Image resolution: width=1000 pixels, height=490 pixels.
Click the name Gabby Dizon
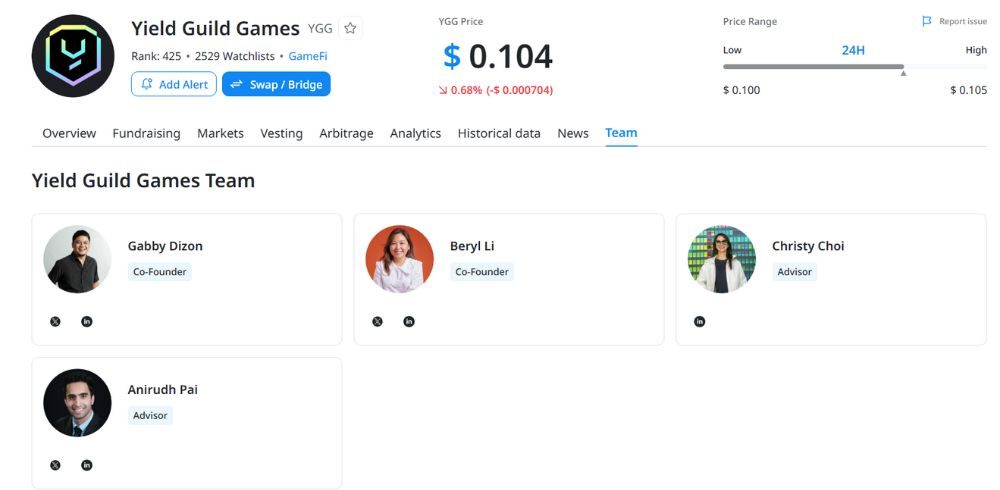point(165,246)
